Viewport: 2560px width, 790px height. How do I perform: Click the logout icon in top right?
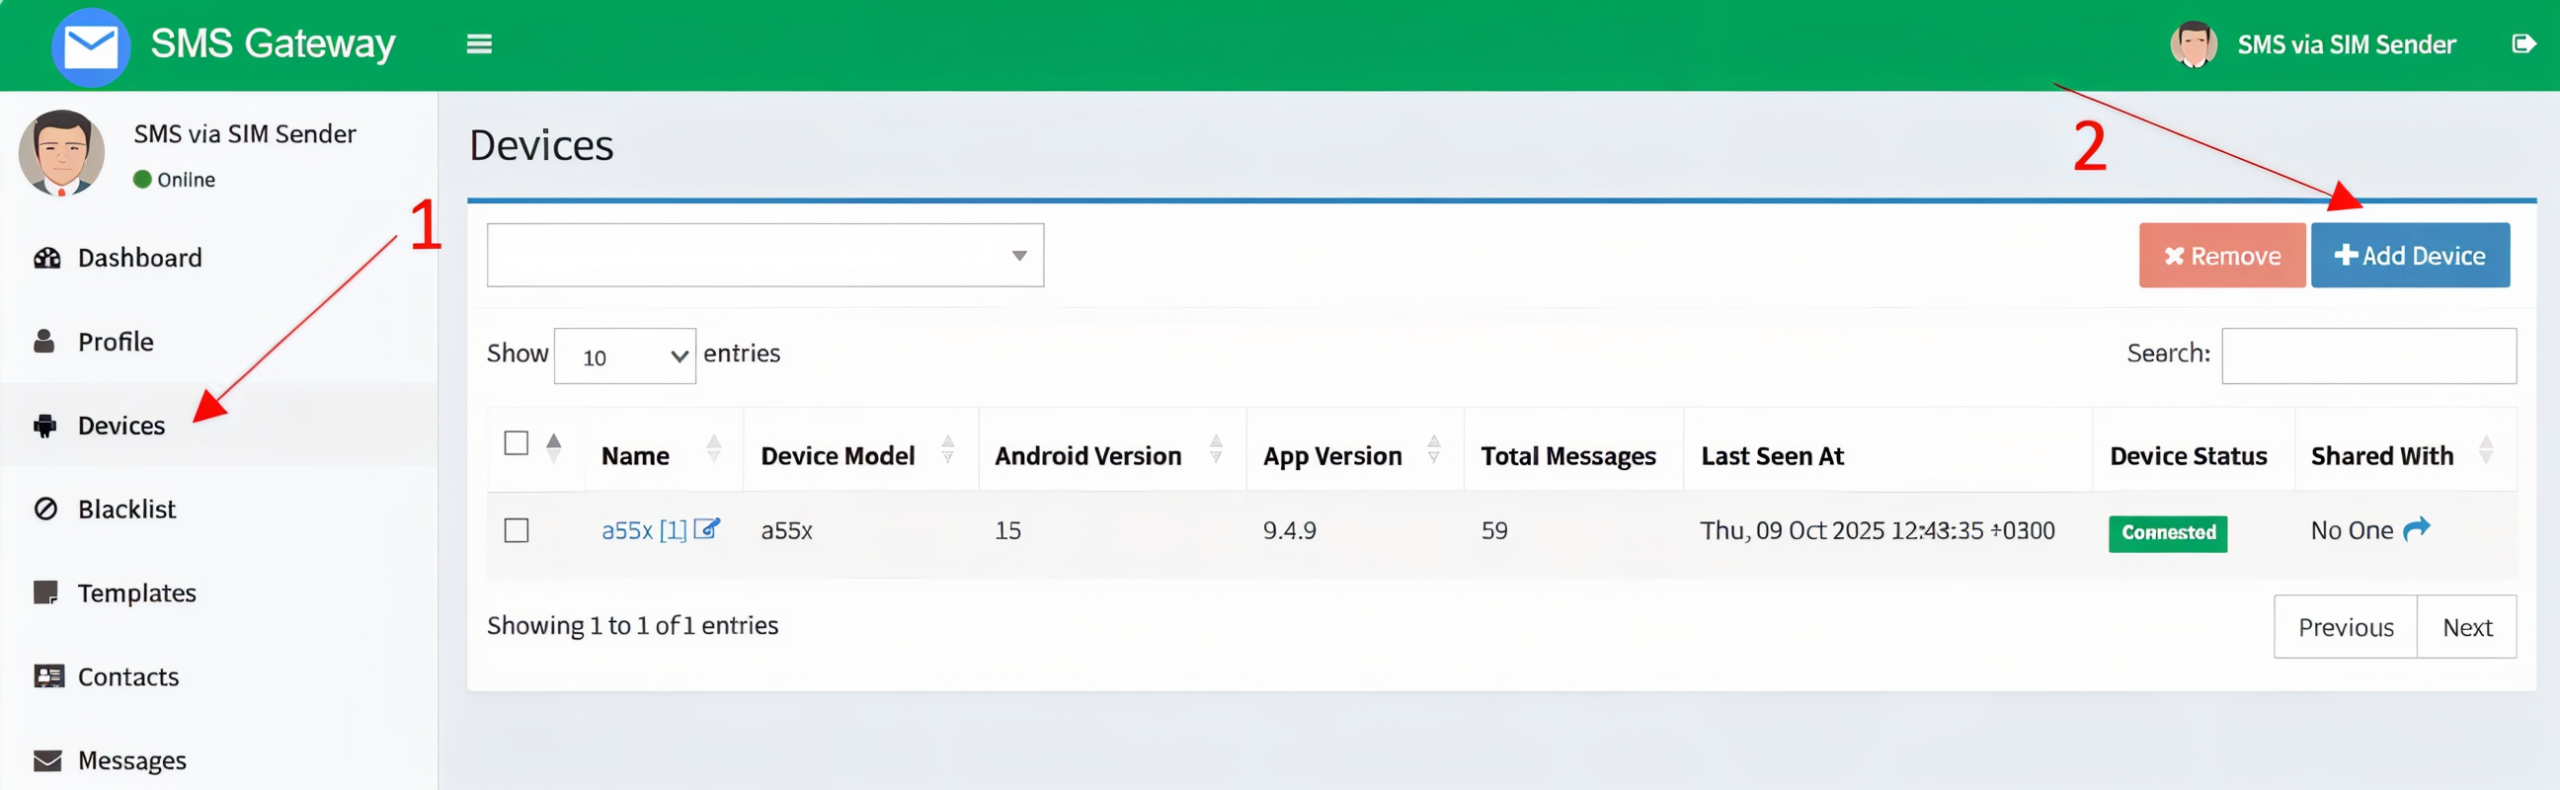point(2523,44)
